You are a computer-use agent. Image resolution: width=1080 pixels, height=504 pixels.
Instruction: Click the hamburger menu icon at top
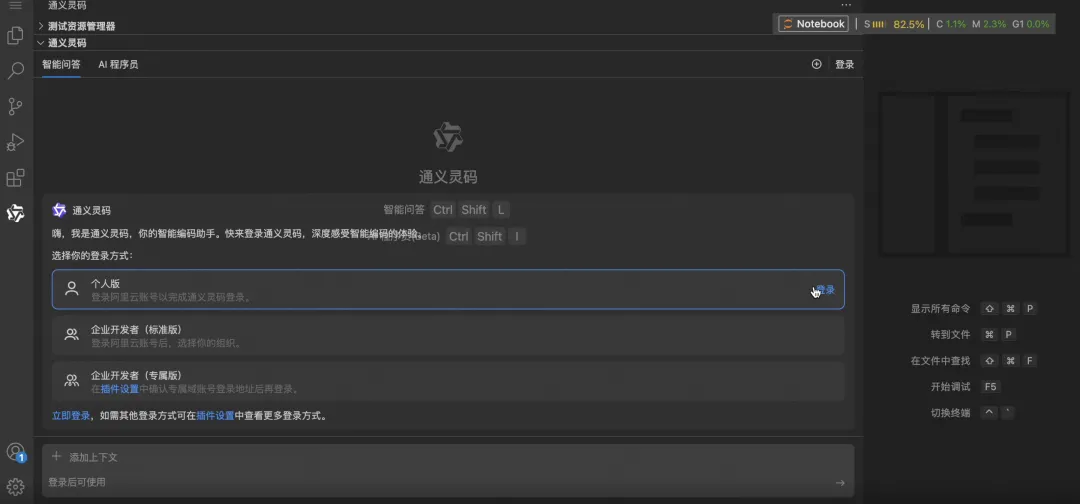[15, 6]
